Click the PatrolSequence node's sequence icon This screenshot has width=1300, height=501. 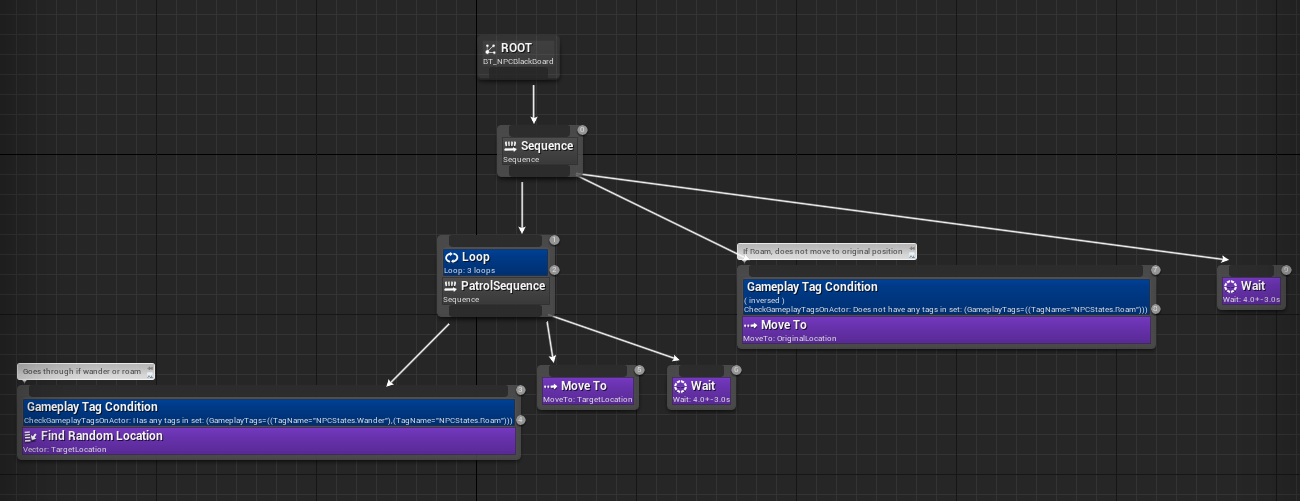tap(451, 286)
